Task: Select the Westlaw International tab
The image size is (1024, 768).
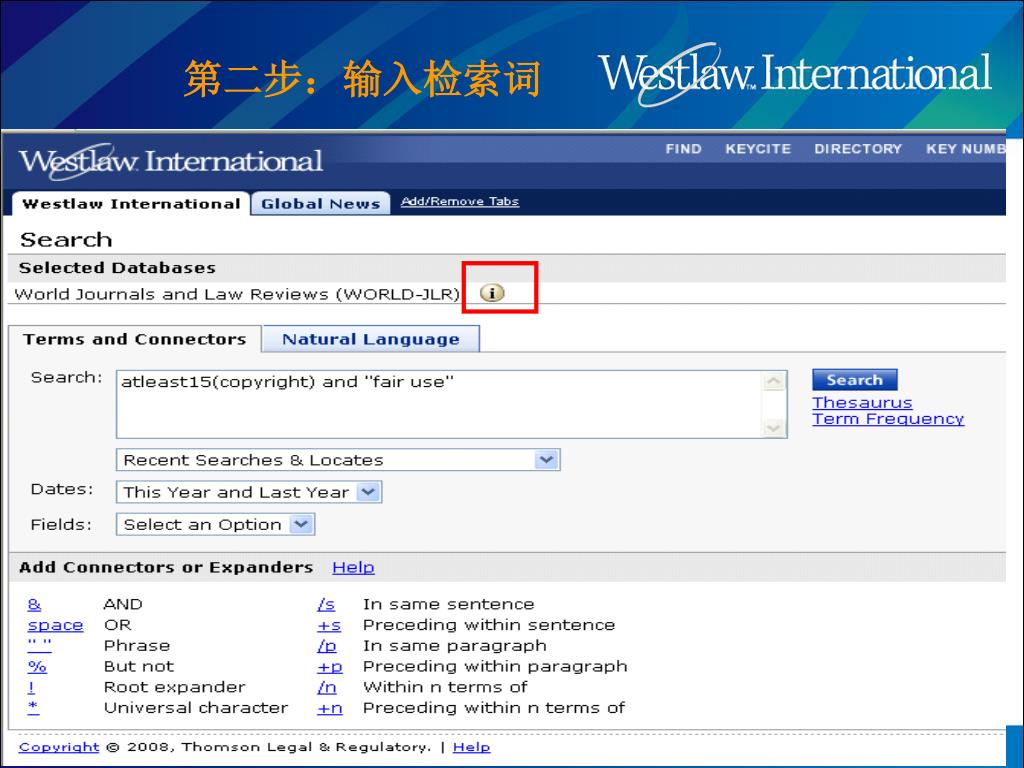Action: [x=131, y=204]
